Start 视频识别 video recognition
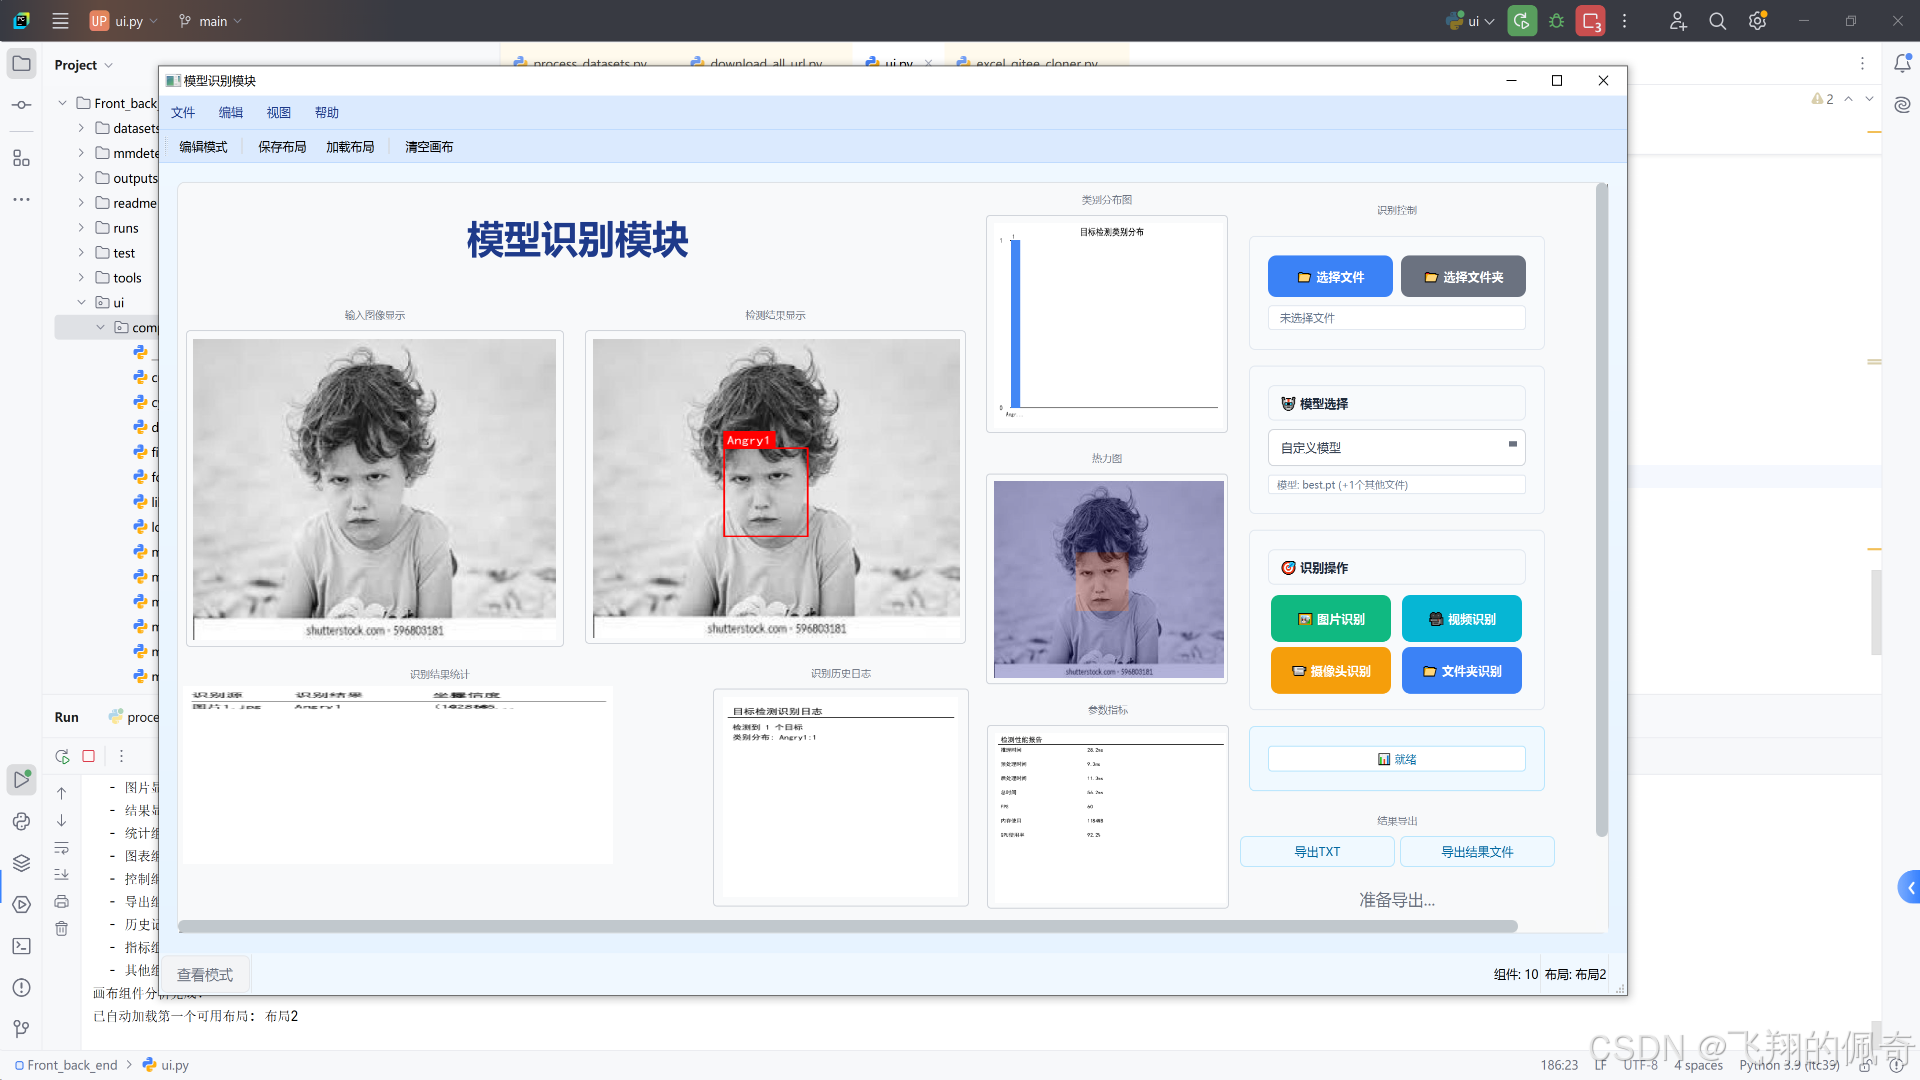Viewport: 1920px width, 1080px height. pyautogui.click(x=1462, y=619)
